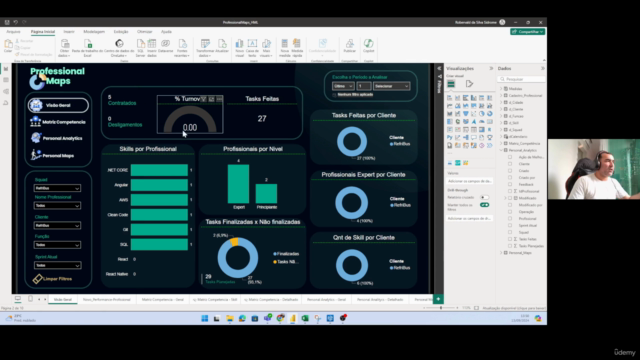
Task: Switch to the Exibição ribbon tab
Action: (x=121, y=31)
